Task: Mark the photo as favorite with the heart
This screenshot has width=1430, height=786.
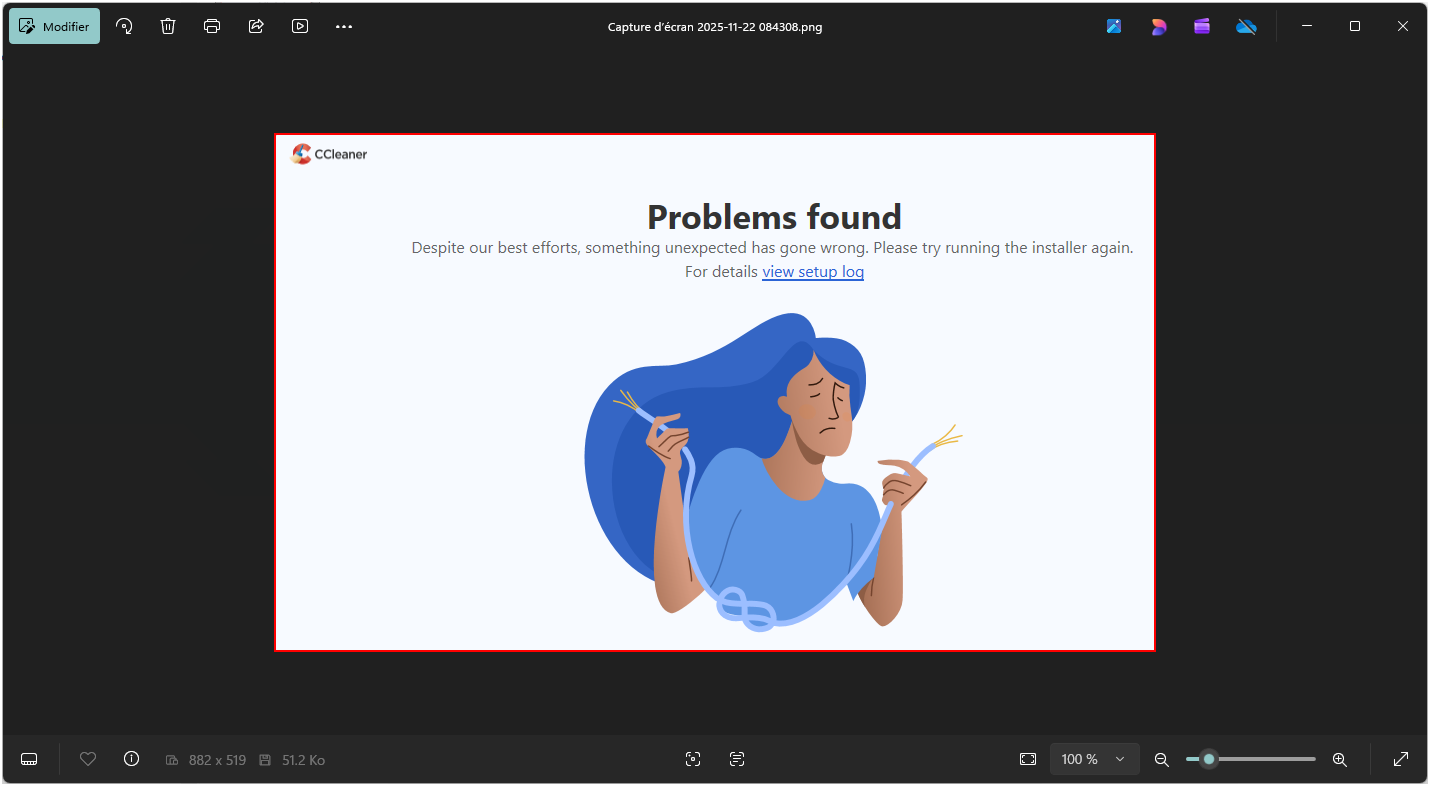Action: click(x=88, y=759)
